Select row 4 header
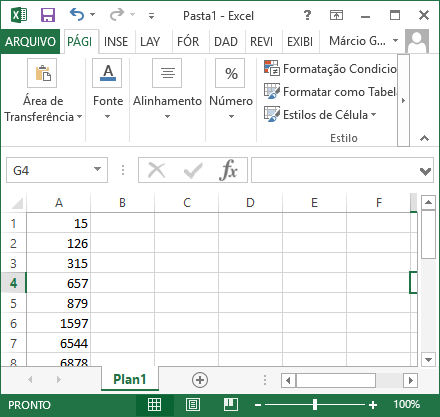This screenshot has width=440, height=417. point(13,283)
